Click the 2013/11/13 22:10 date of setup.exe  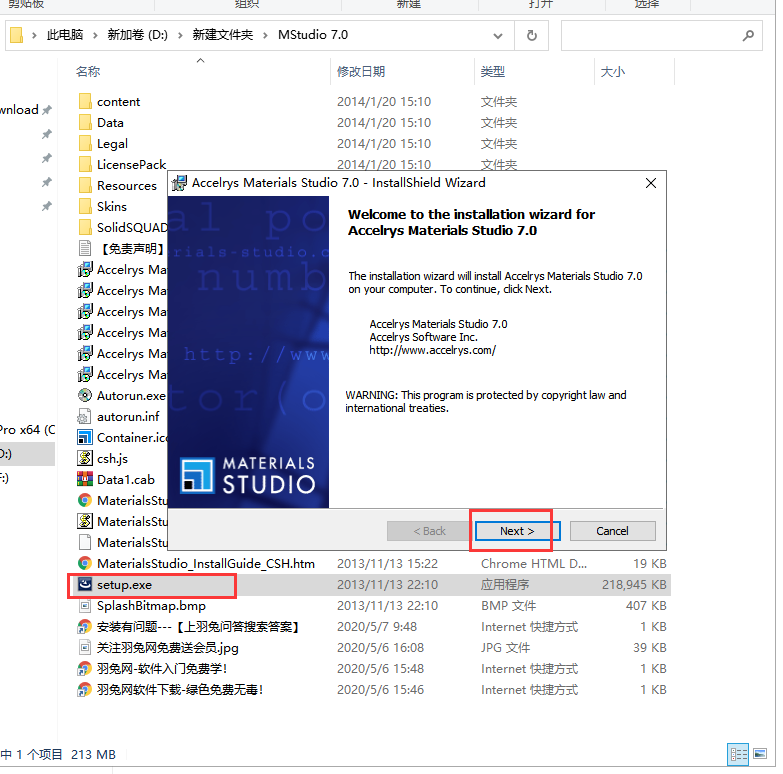pyautogui.click(x=387, y=584)
